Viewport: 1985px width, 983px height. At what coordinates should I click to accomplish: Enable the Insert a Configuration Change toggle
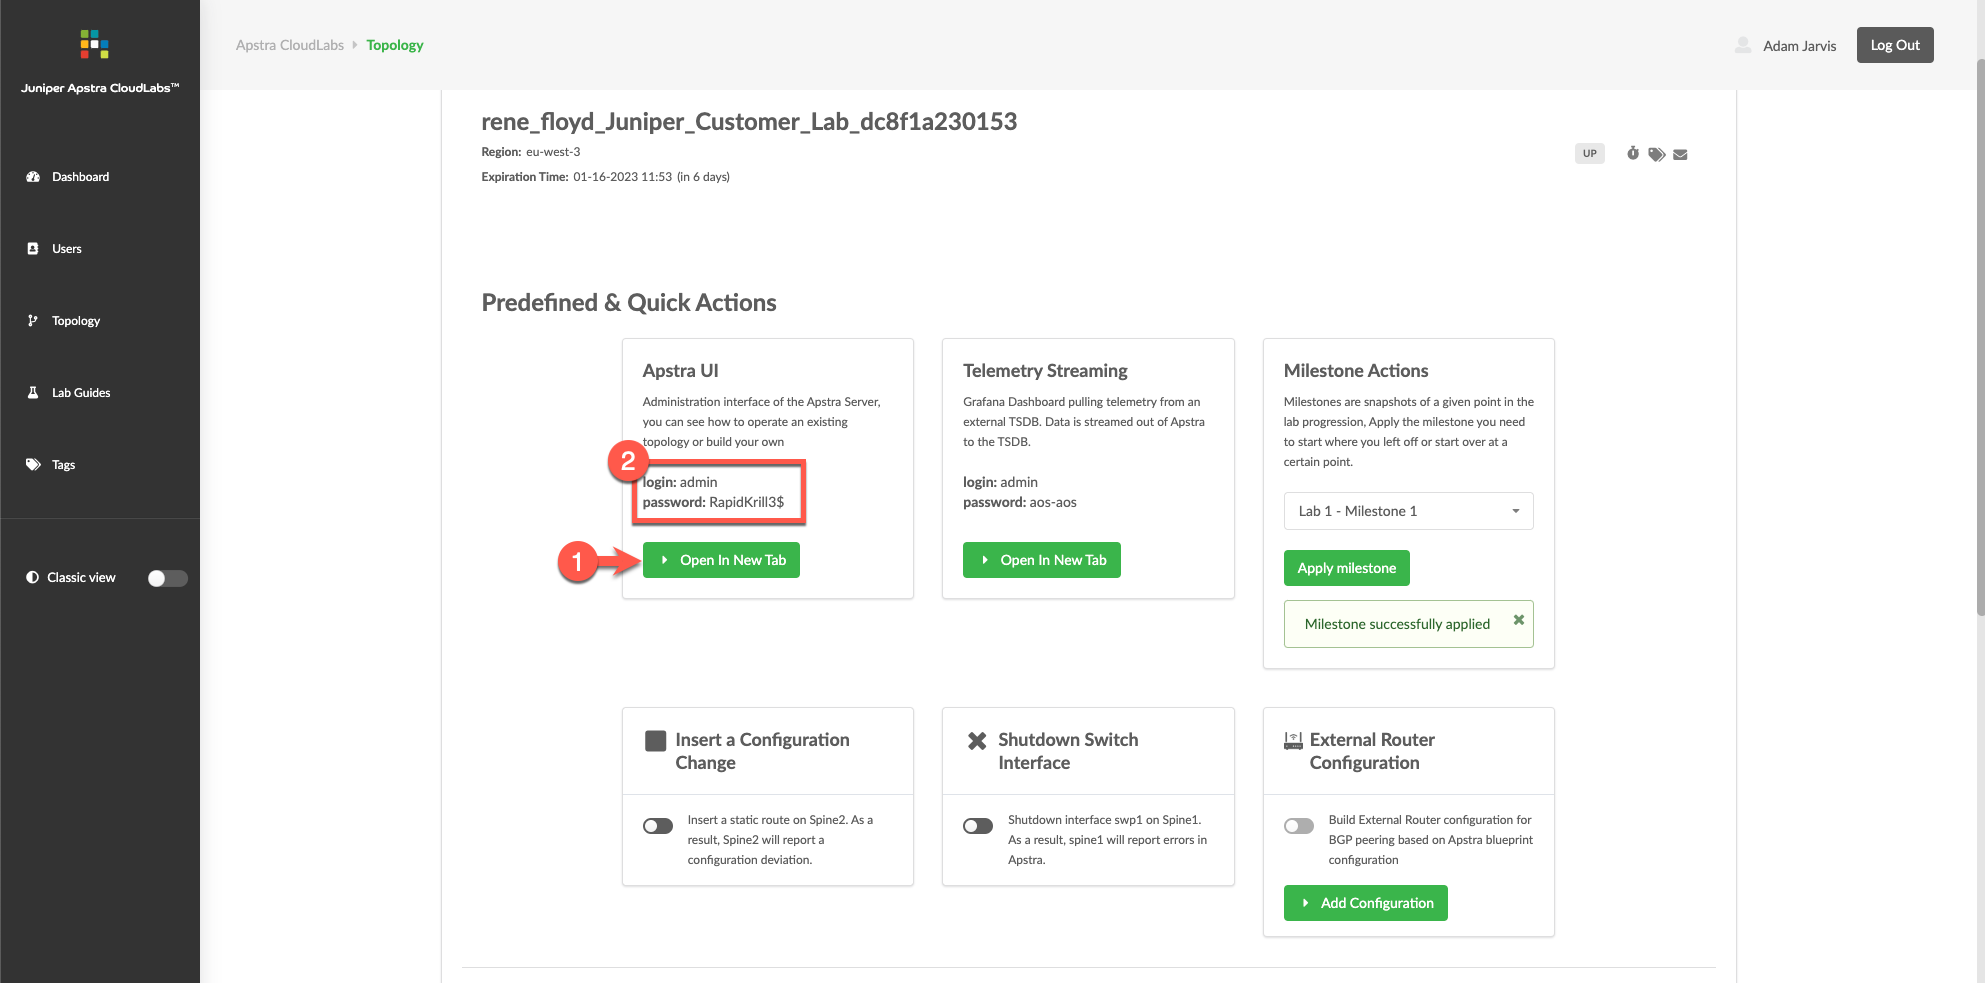[658, 825]
